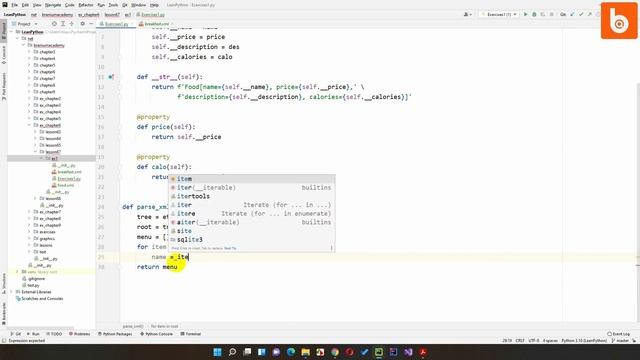Screen dimensions: 640x360
Task: Open the Tools menu
Action: [113, 5]
